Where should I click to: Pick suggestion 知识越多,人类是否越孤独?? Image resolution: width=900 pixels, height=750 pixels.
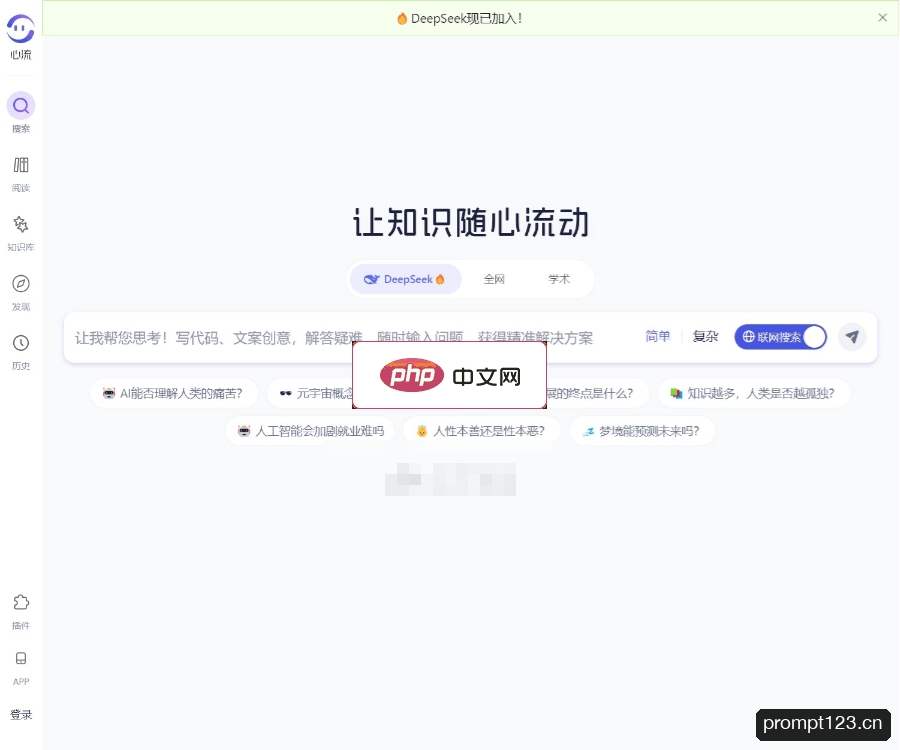pyautogui.click(x=754, y=393)
